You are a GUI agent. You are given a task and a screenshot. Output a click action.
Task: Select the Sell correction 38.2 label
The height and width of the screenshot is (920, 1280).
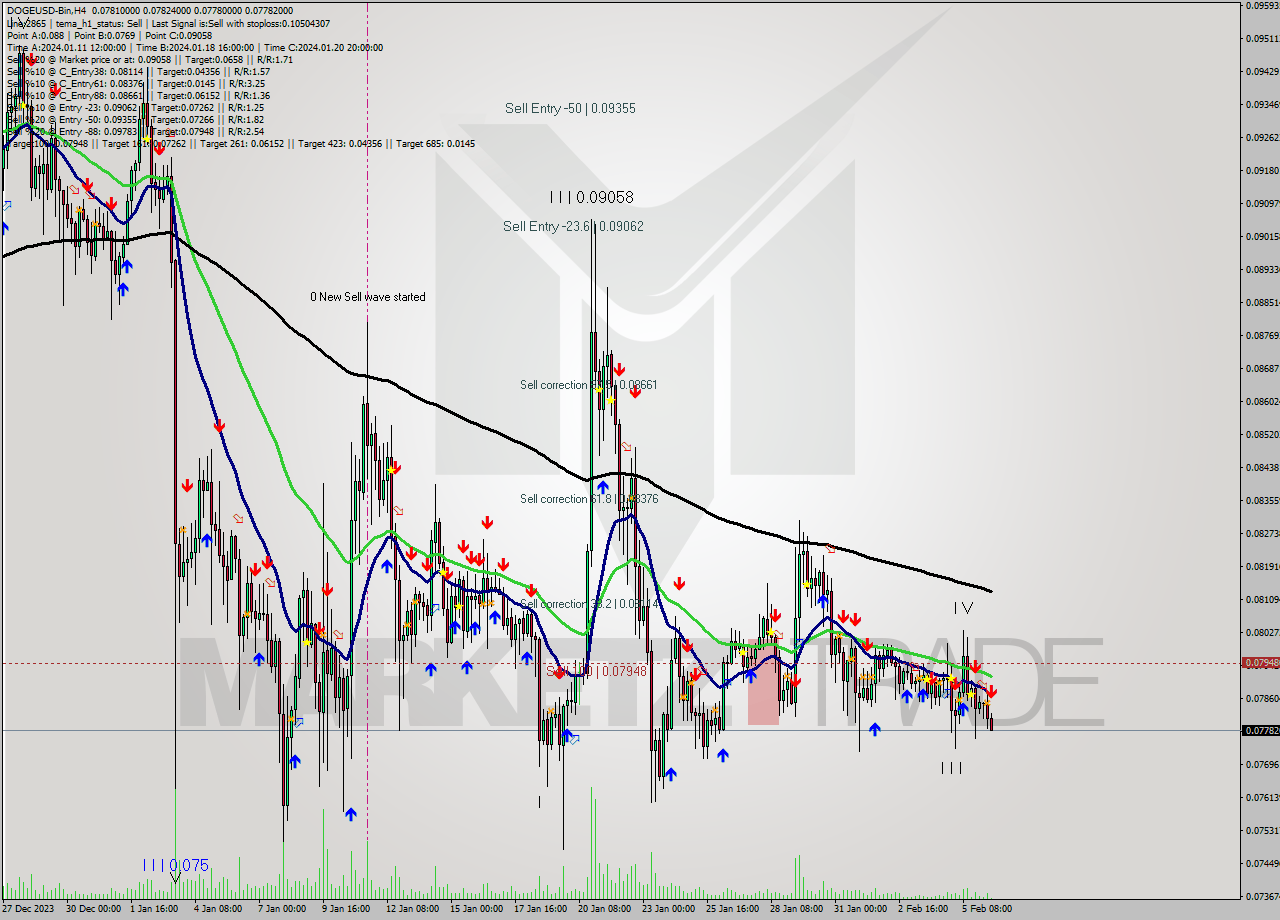588,604
